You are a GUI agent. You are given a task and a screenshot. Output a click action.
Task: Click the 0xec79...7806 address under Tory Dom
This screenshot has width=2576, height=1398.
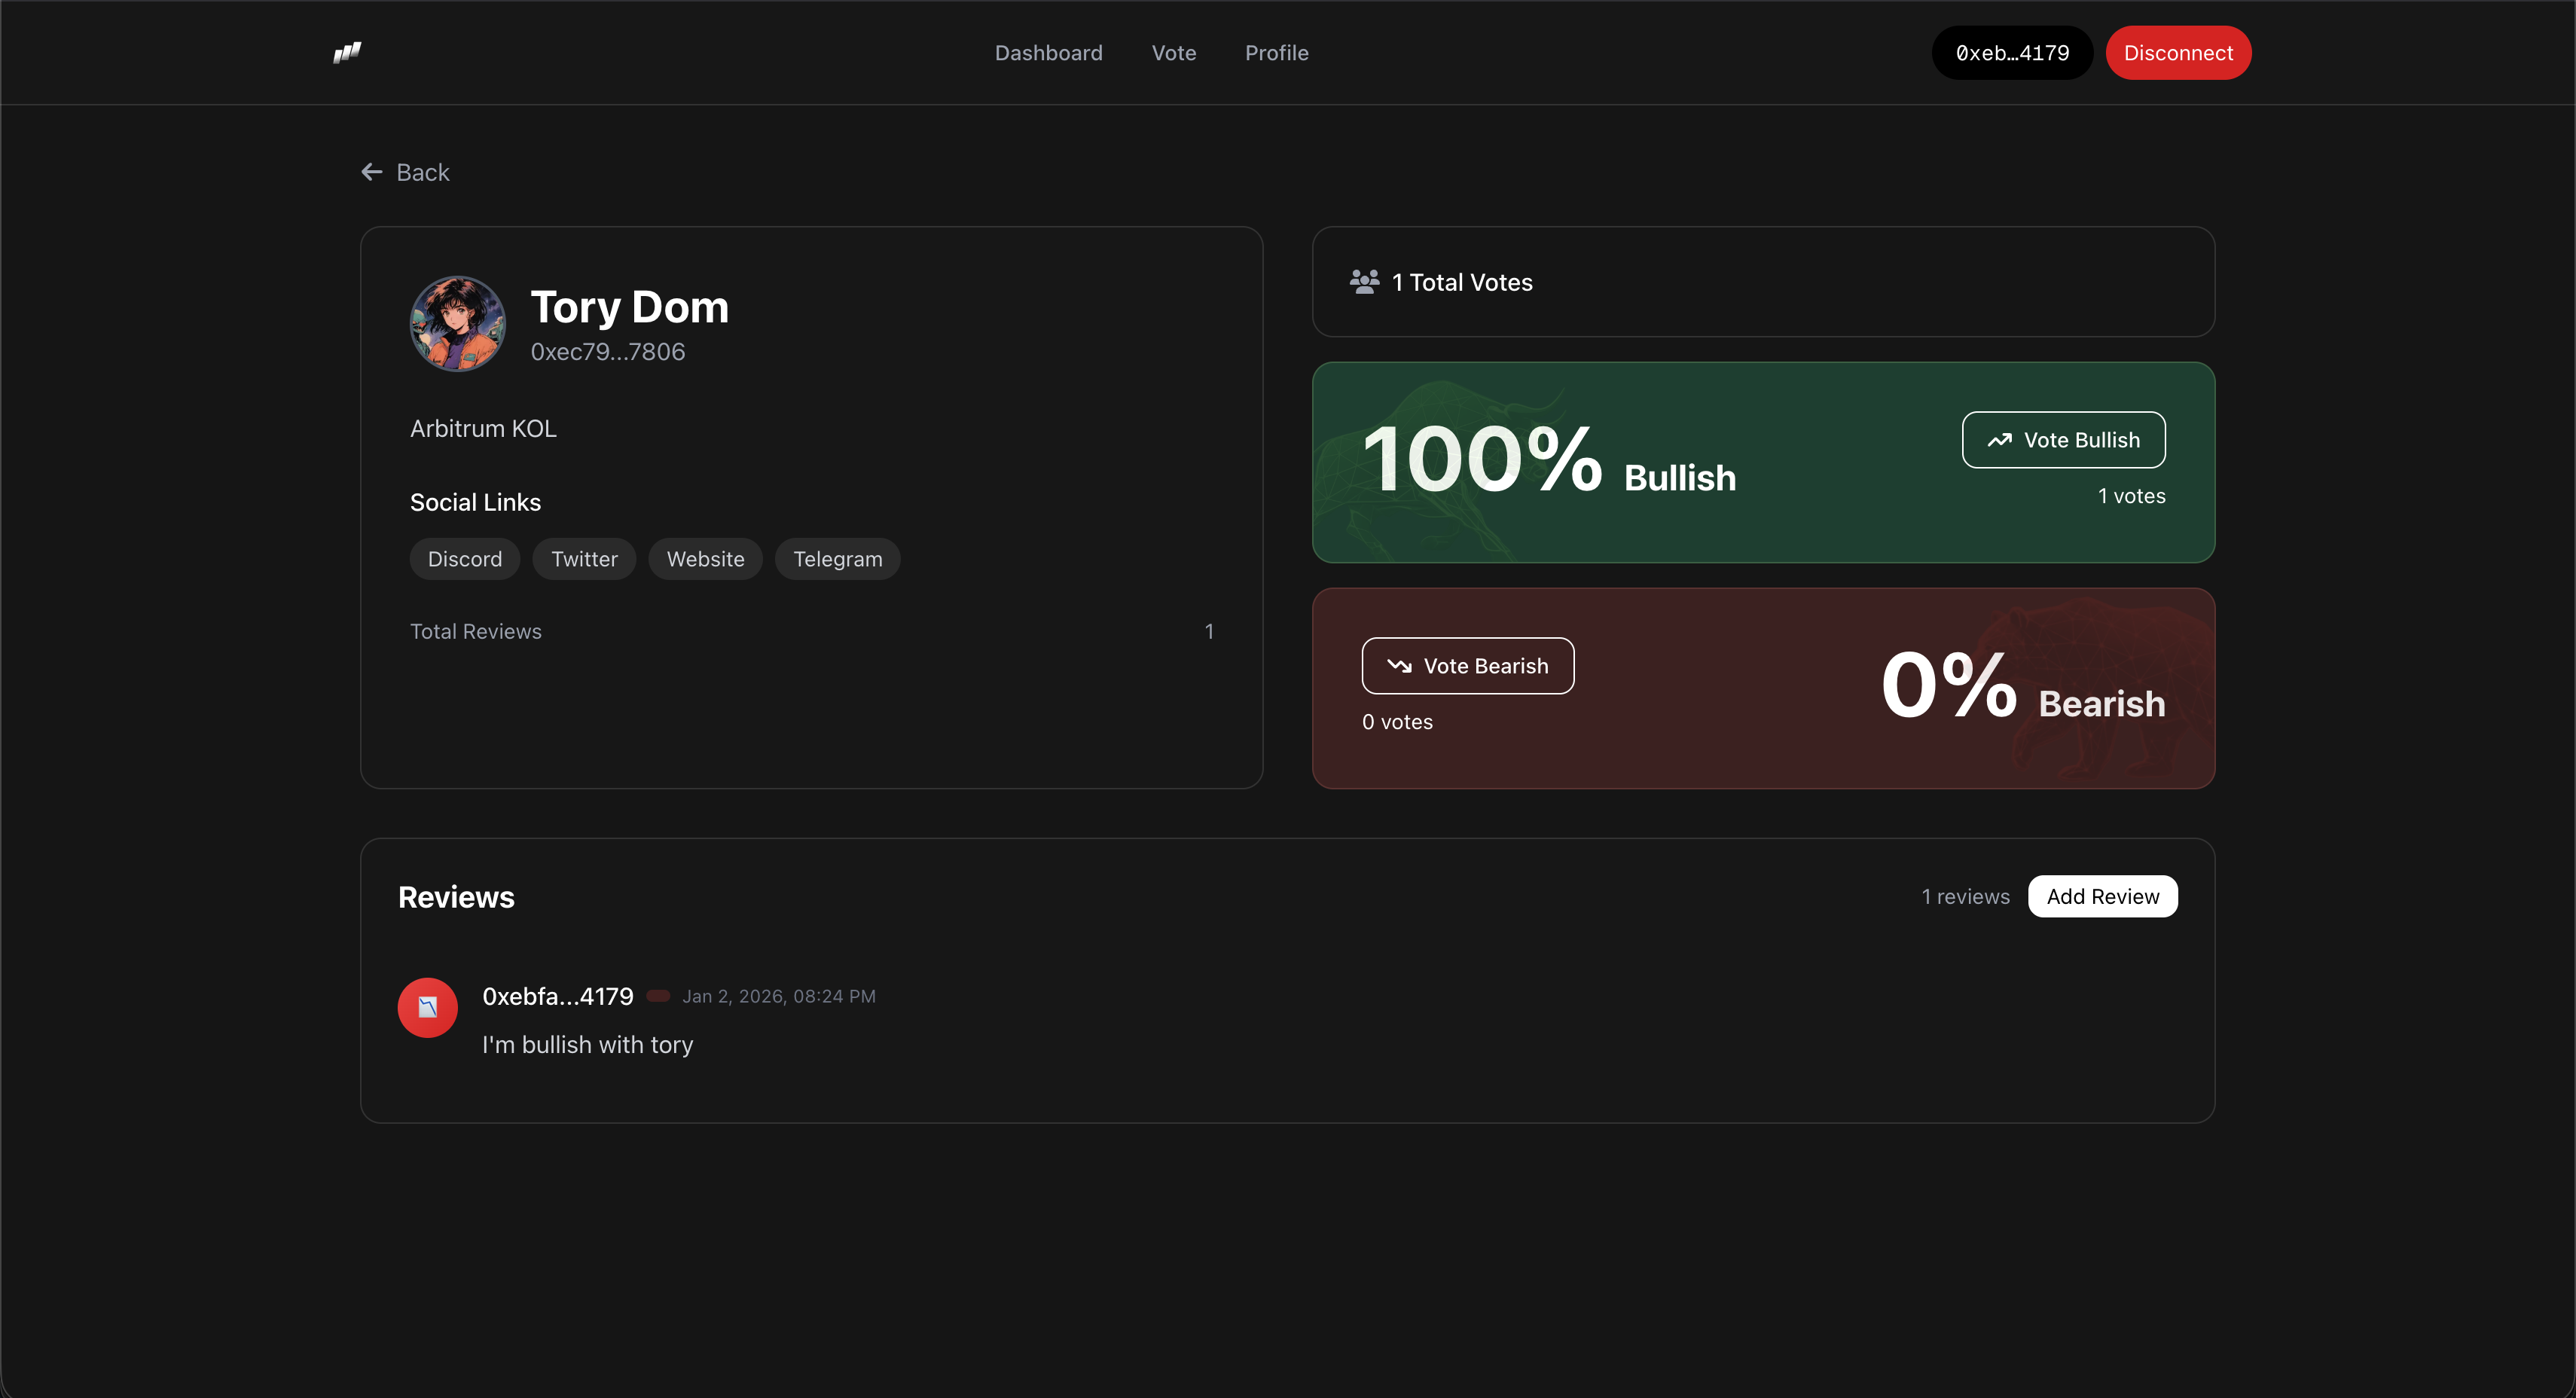(607, 352)
